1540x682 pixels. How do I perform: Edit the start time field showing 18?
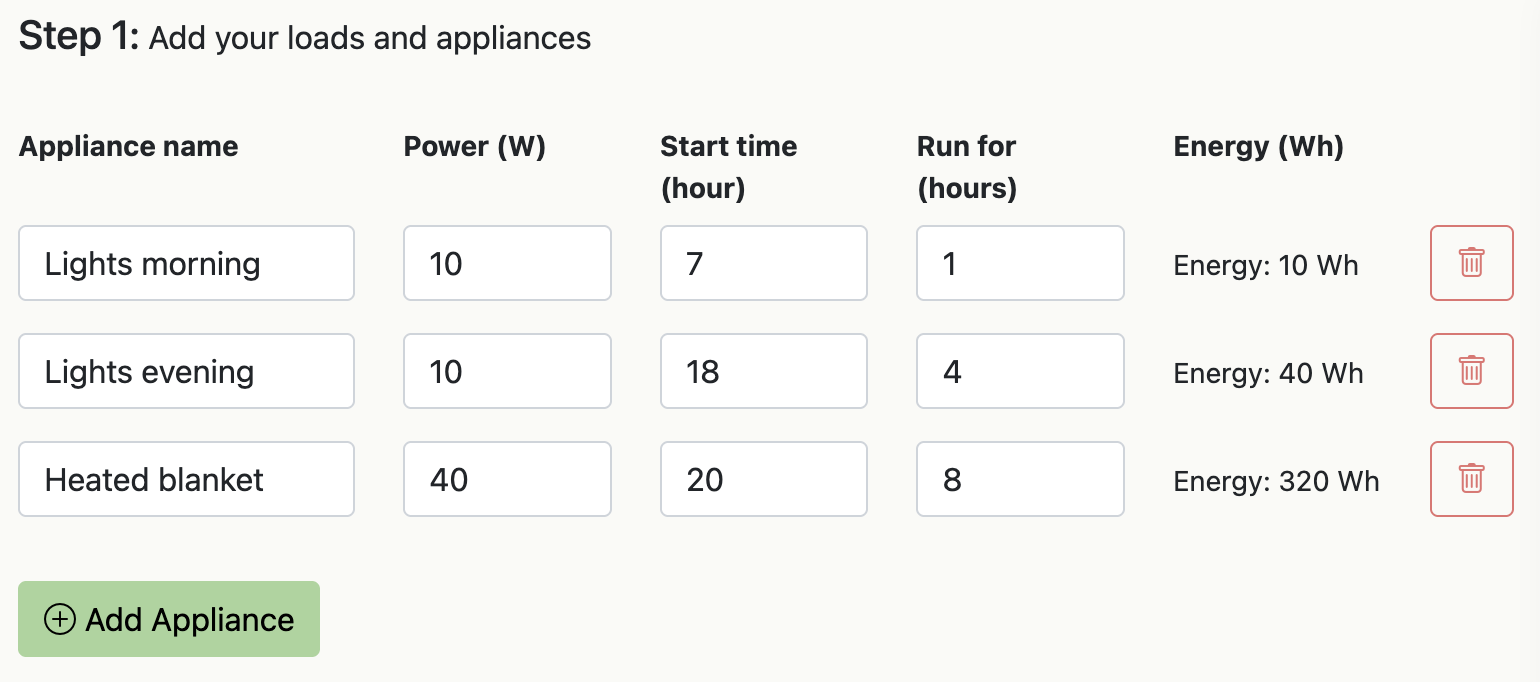click(x=763, y=371)
